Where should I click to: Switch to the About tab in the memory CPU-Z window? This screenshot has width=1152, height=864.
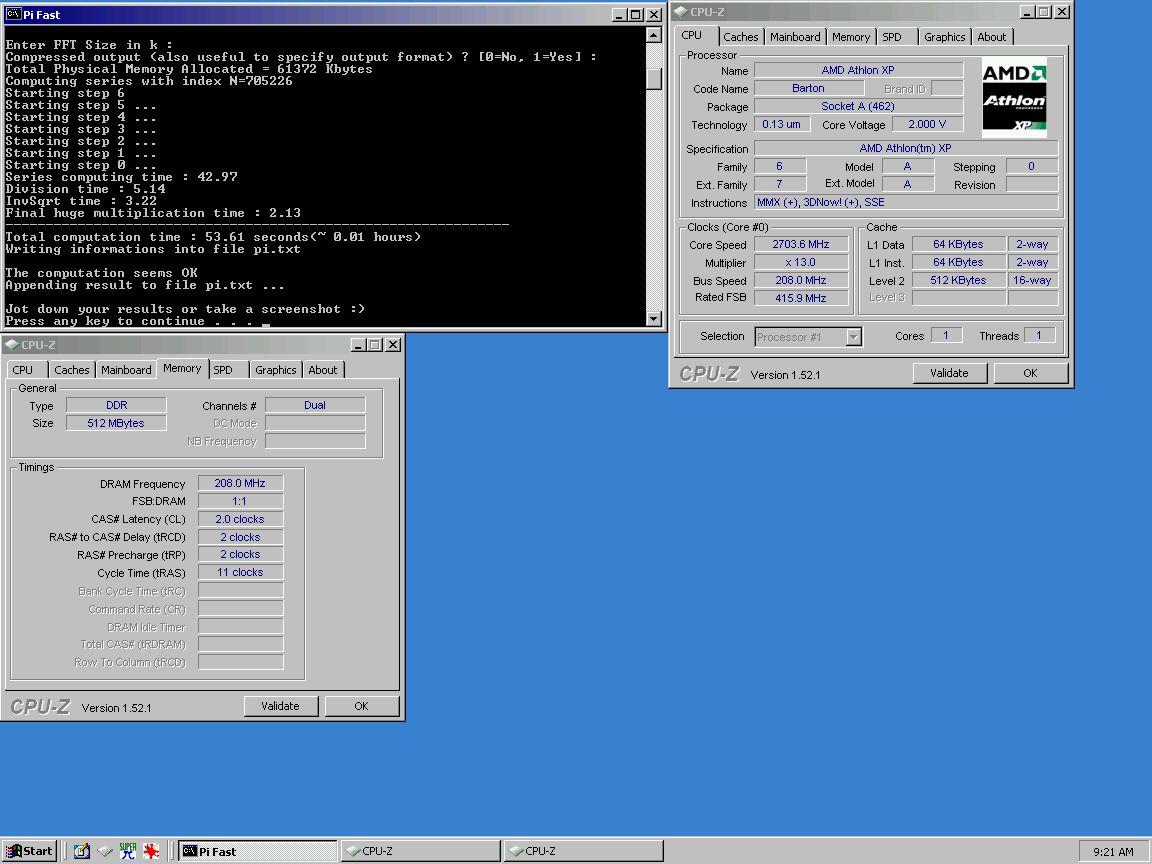323,370
